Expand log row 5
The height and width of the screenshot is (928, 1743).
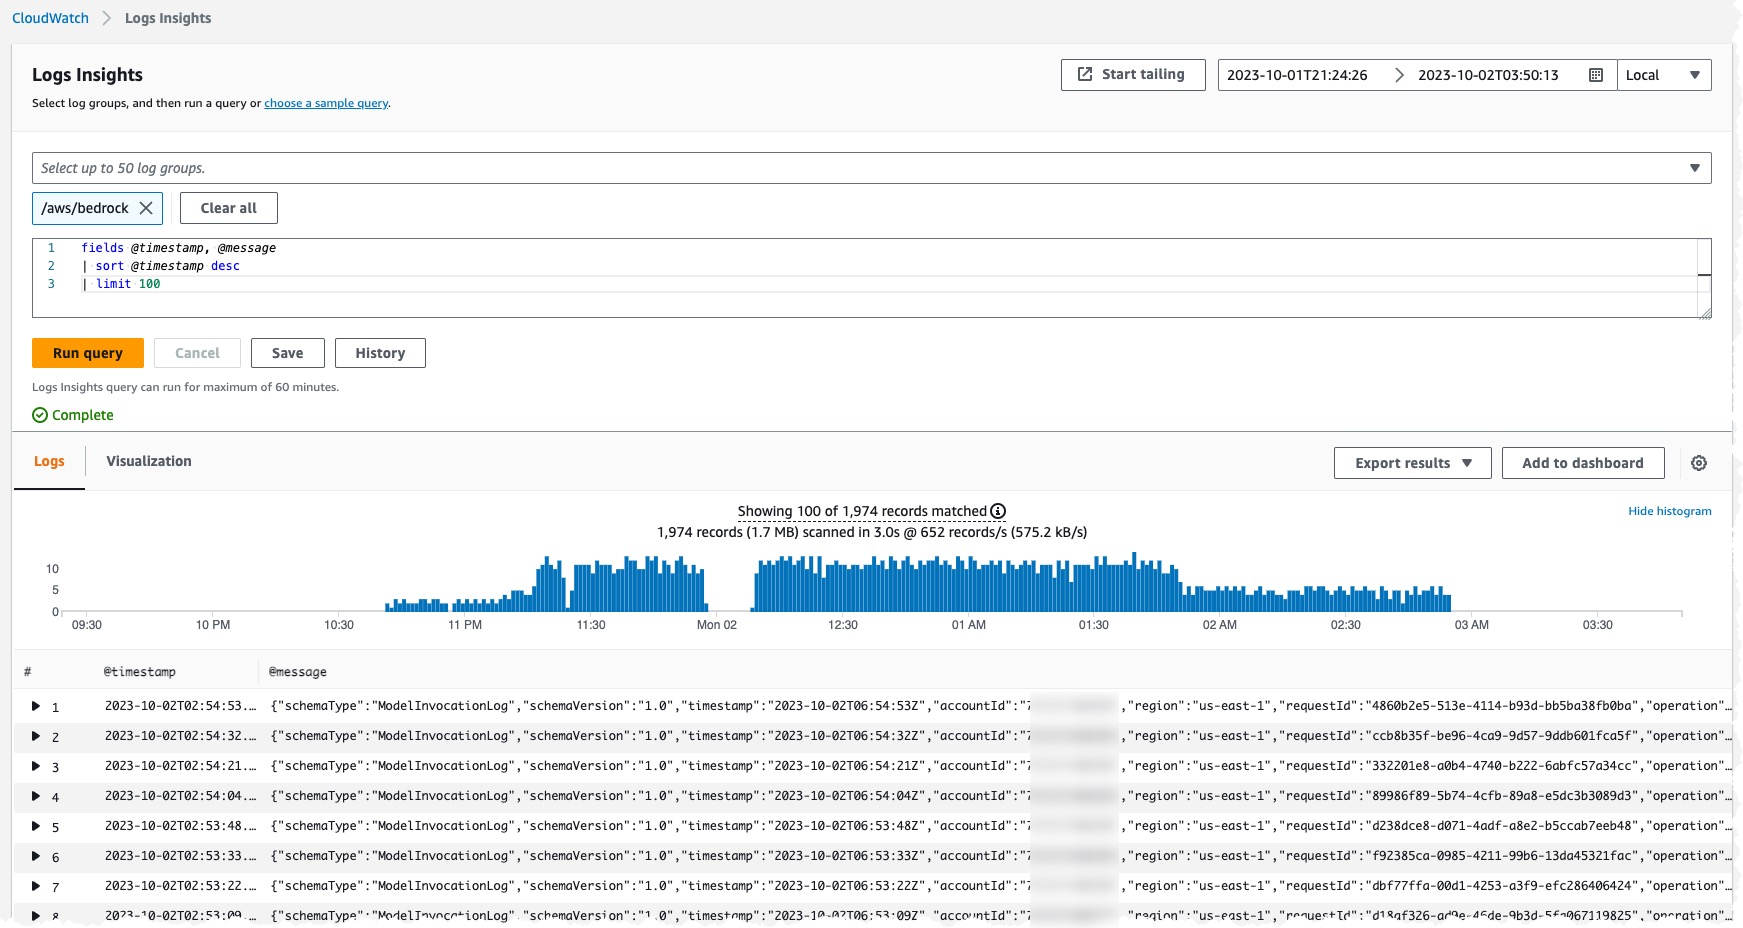click(36, 826)
